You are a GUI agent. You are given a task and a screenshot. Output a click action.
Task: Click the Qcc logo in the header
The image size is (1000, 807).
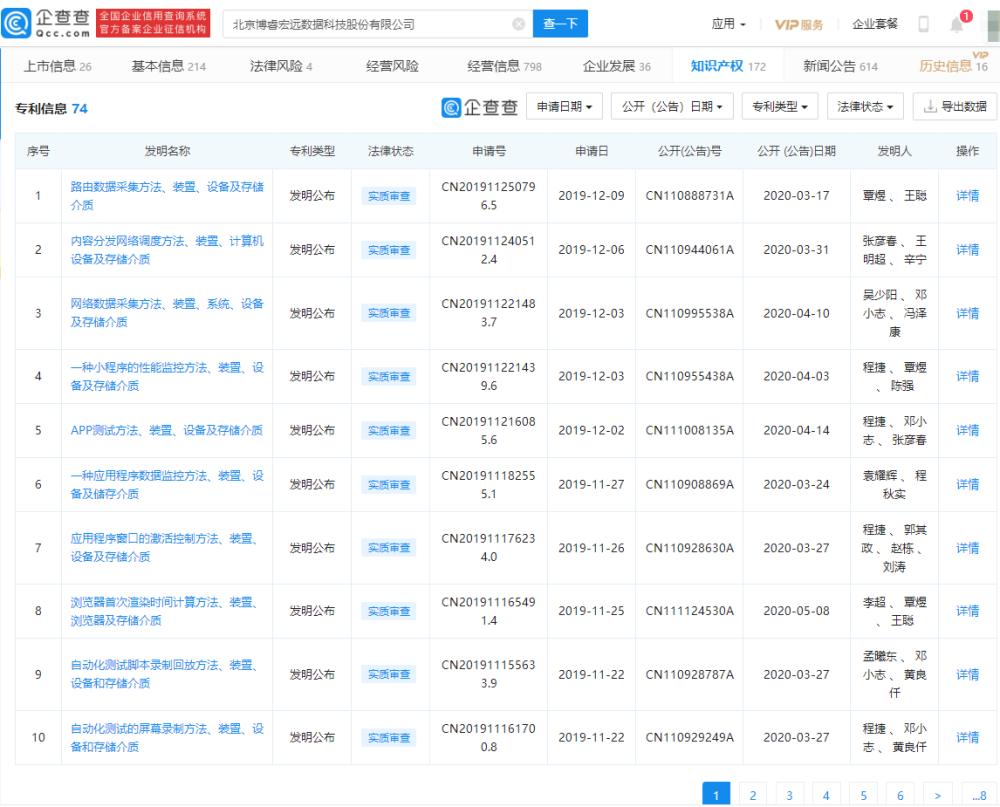point(46,24)
